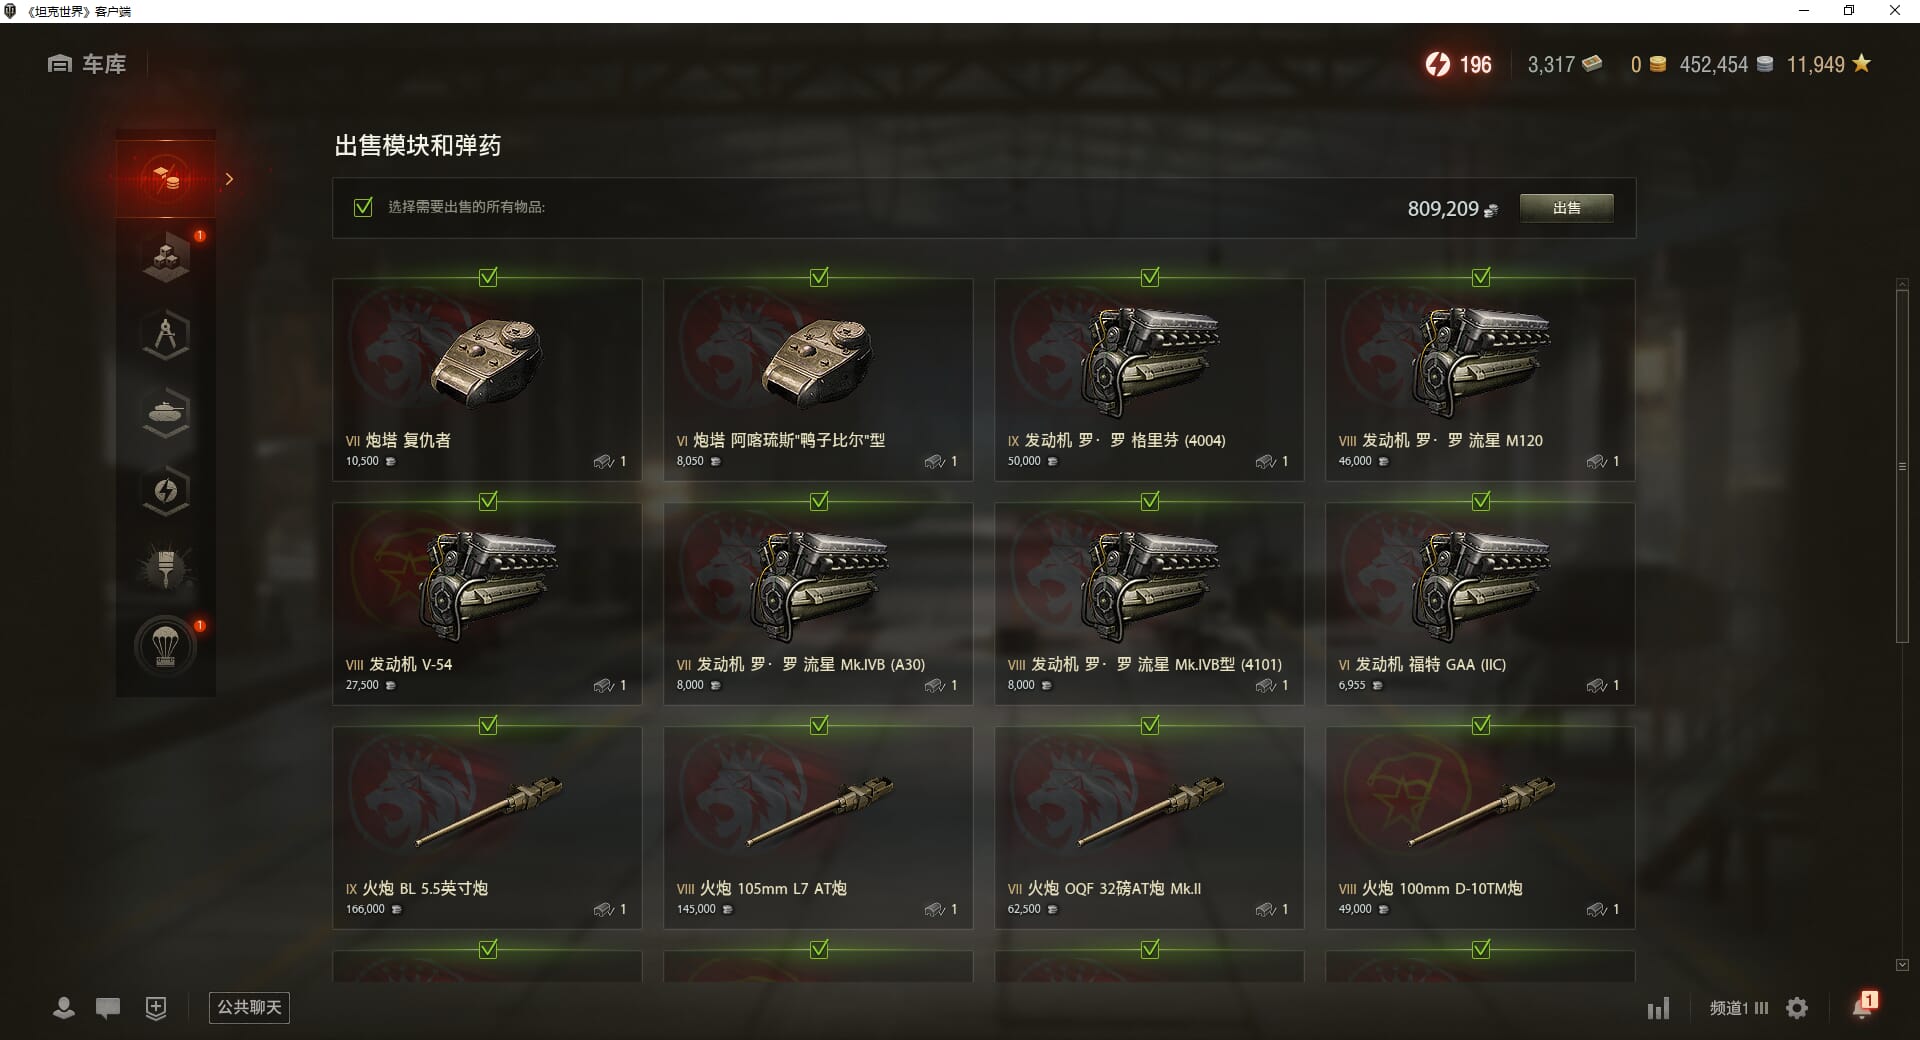This screenshot has height=1040, width=1920.
Task: Return to the 车库 garage tab
Action: [87, 64]
